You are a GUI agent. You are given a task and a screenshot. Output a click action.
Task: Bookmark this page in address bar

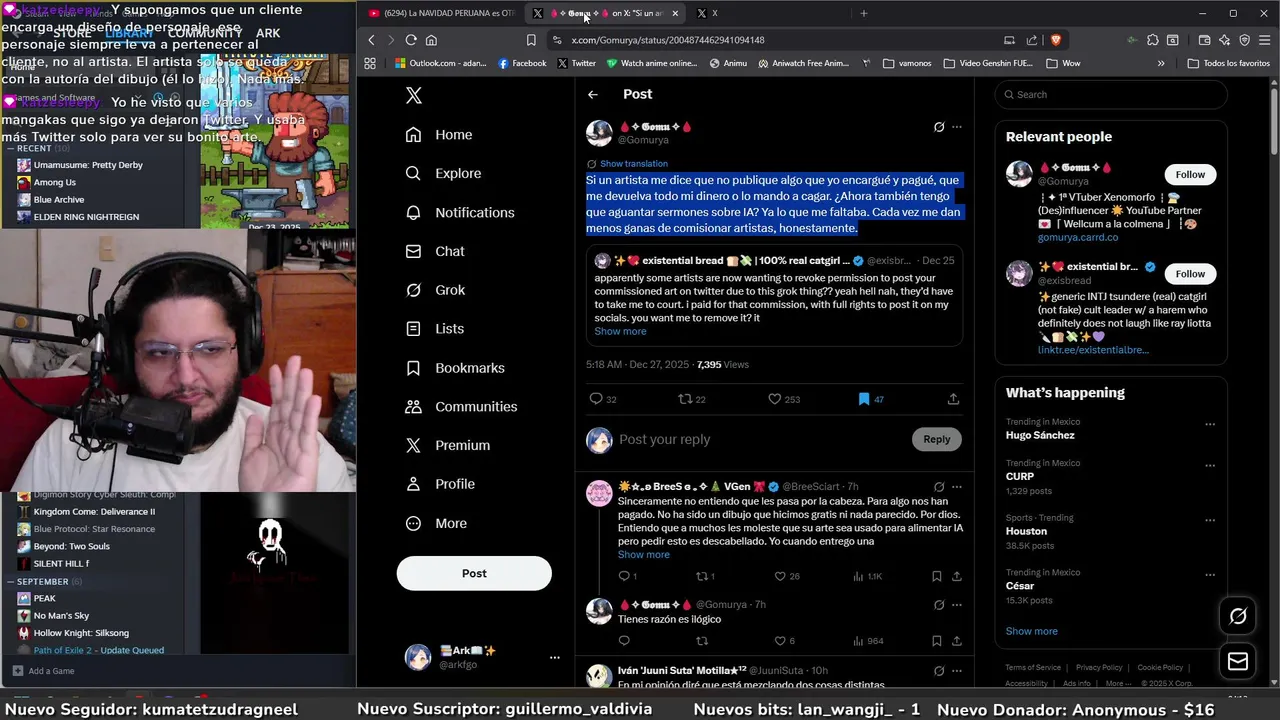pos(531,40)
